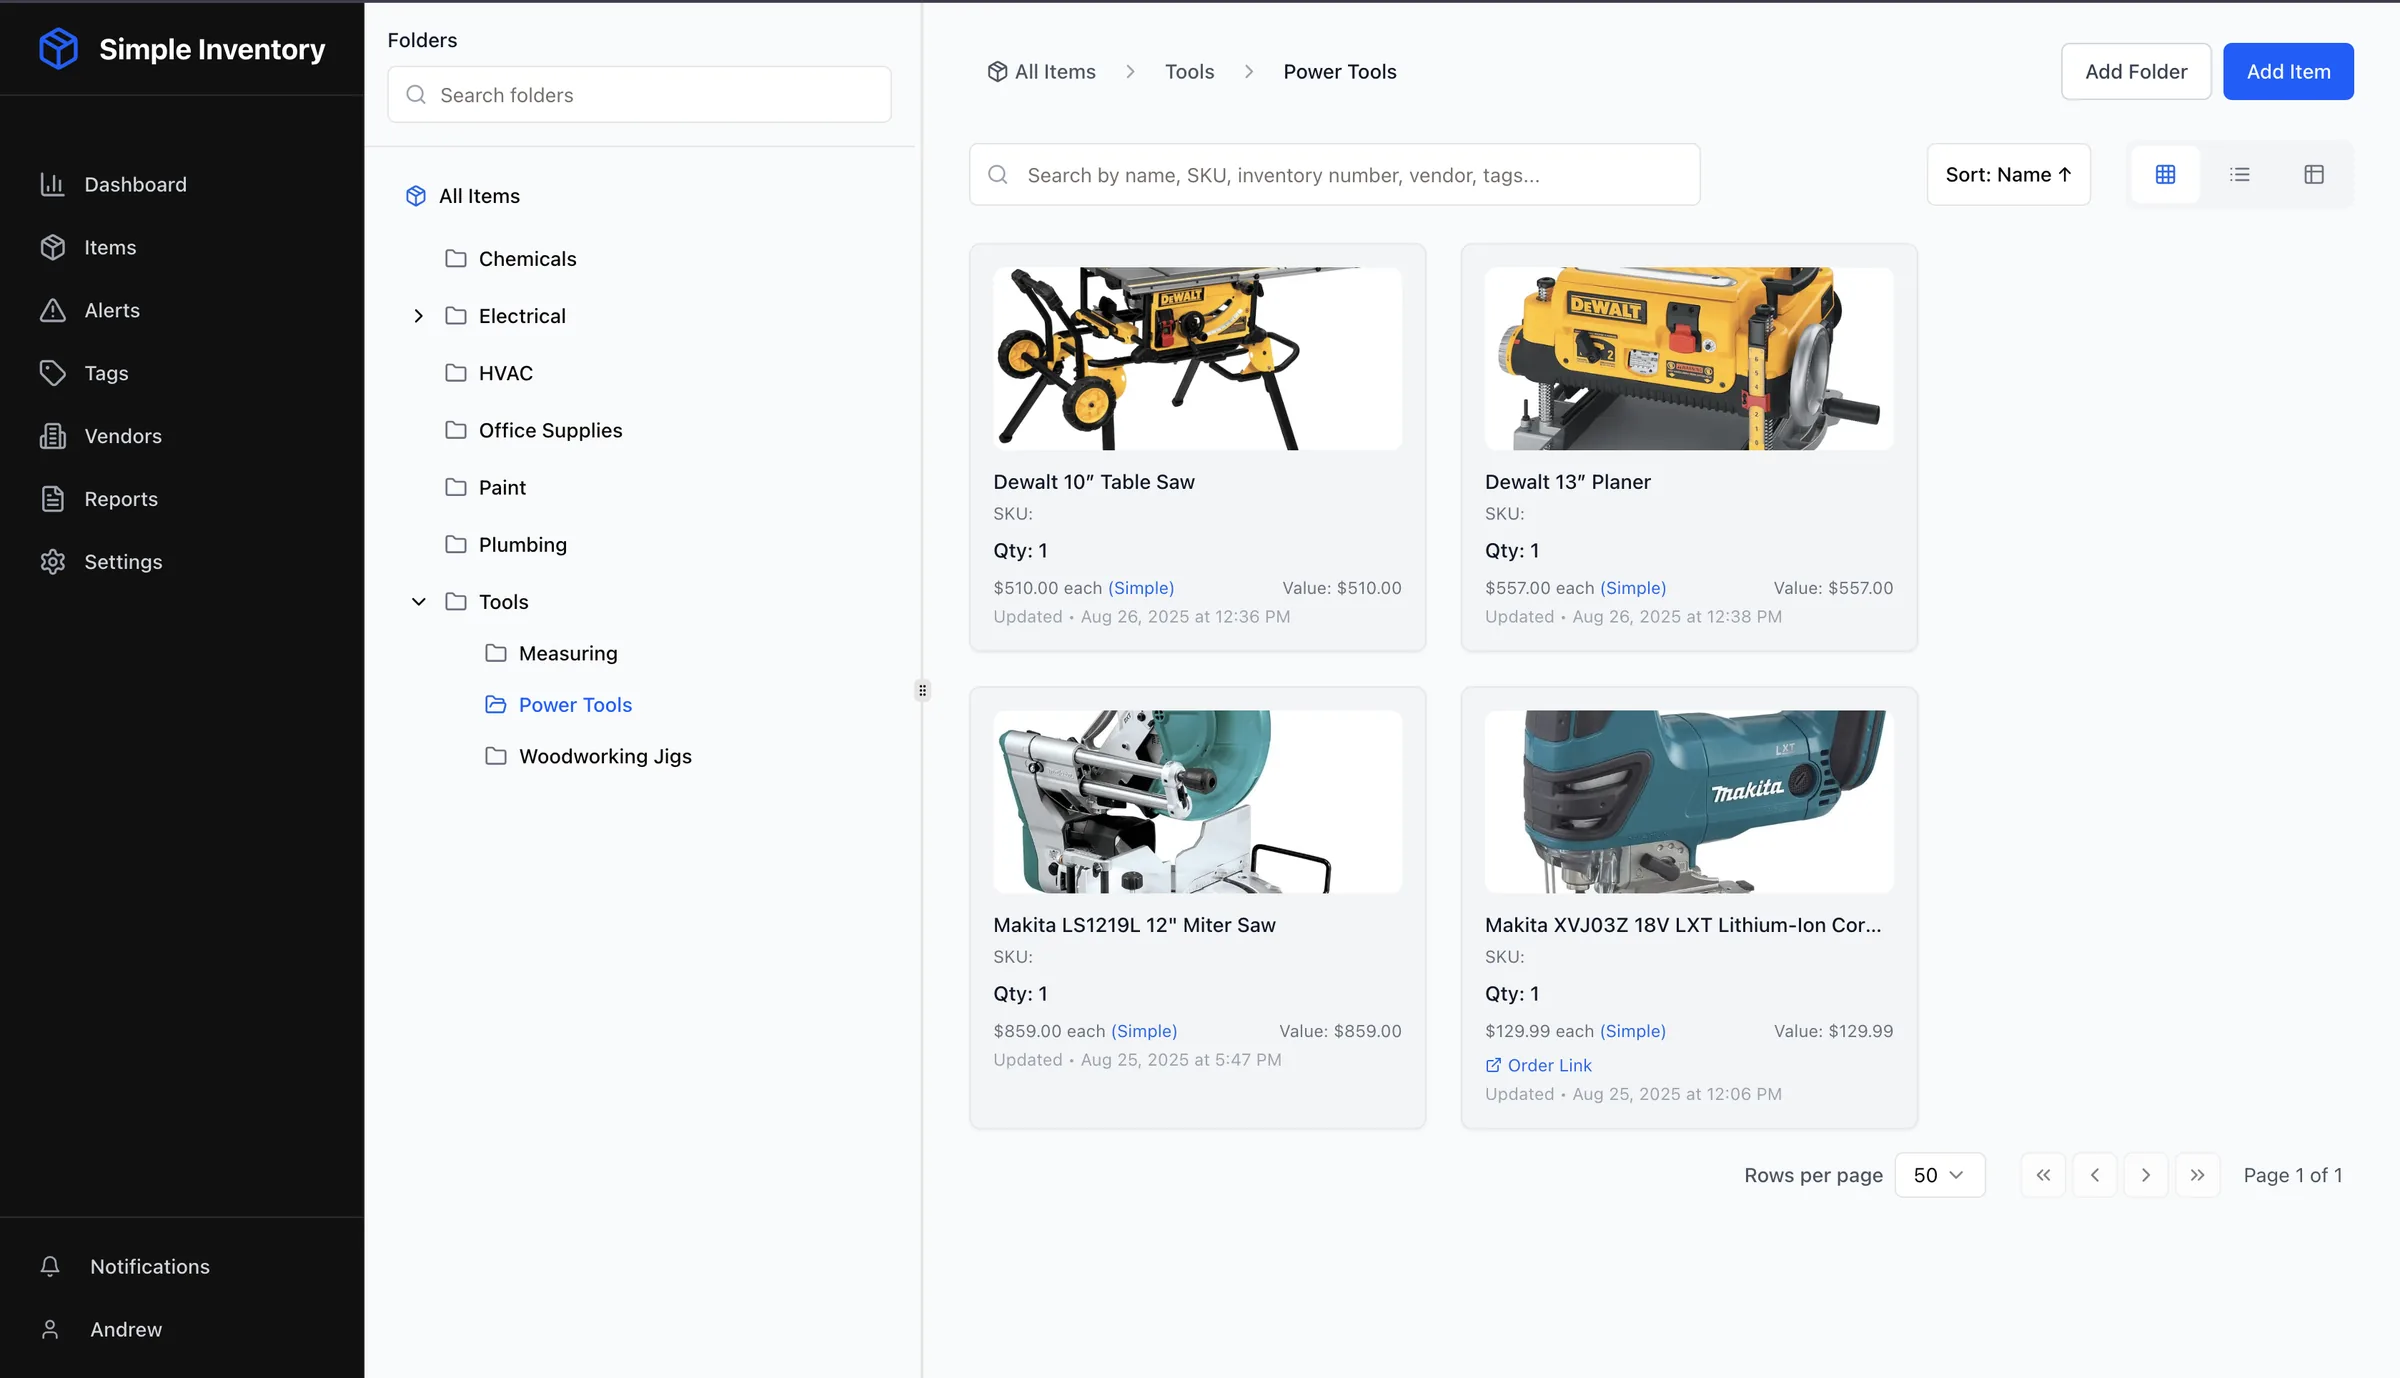Click the Settings gear icon
This screenshot has height=1378, width=2400.
pyautogui.click(x=52, y=562)
